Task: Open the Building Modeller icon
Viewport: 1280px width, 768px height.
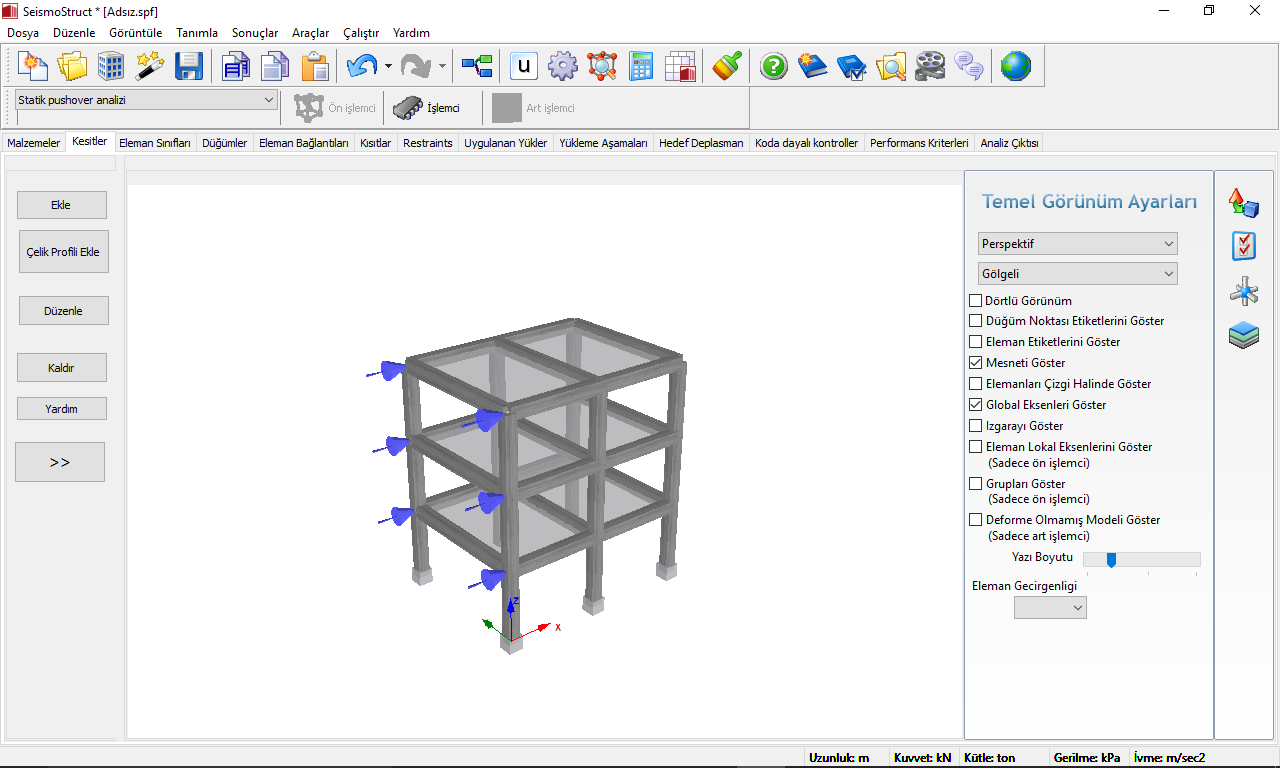Action: click(x=111, y=67)
